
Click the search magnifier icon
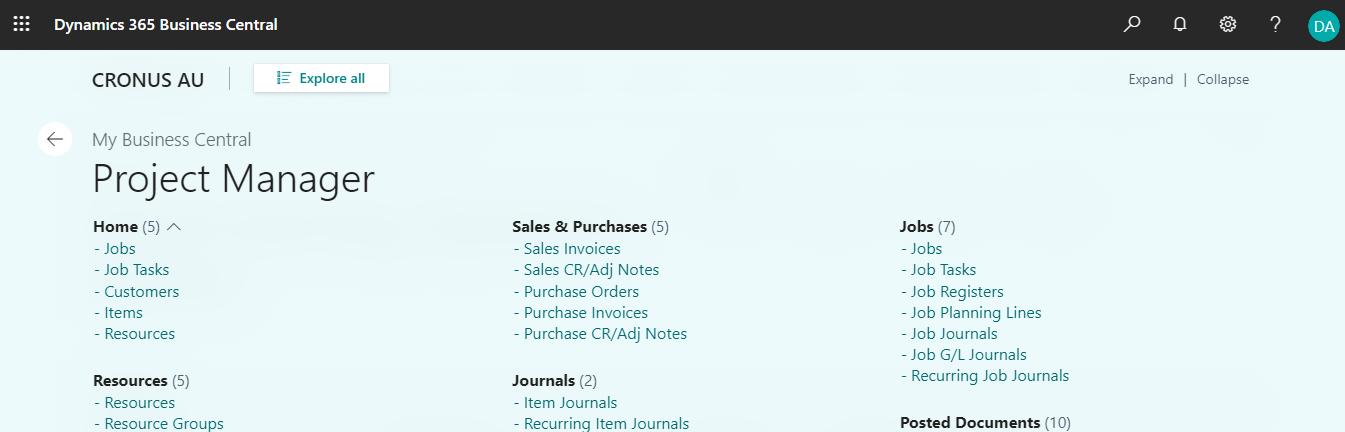[1132, 25]
